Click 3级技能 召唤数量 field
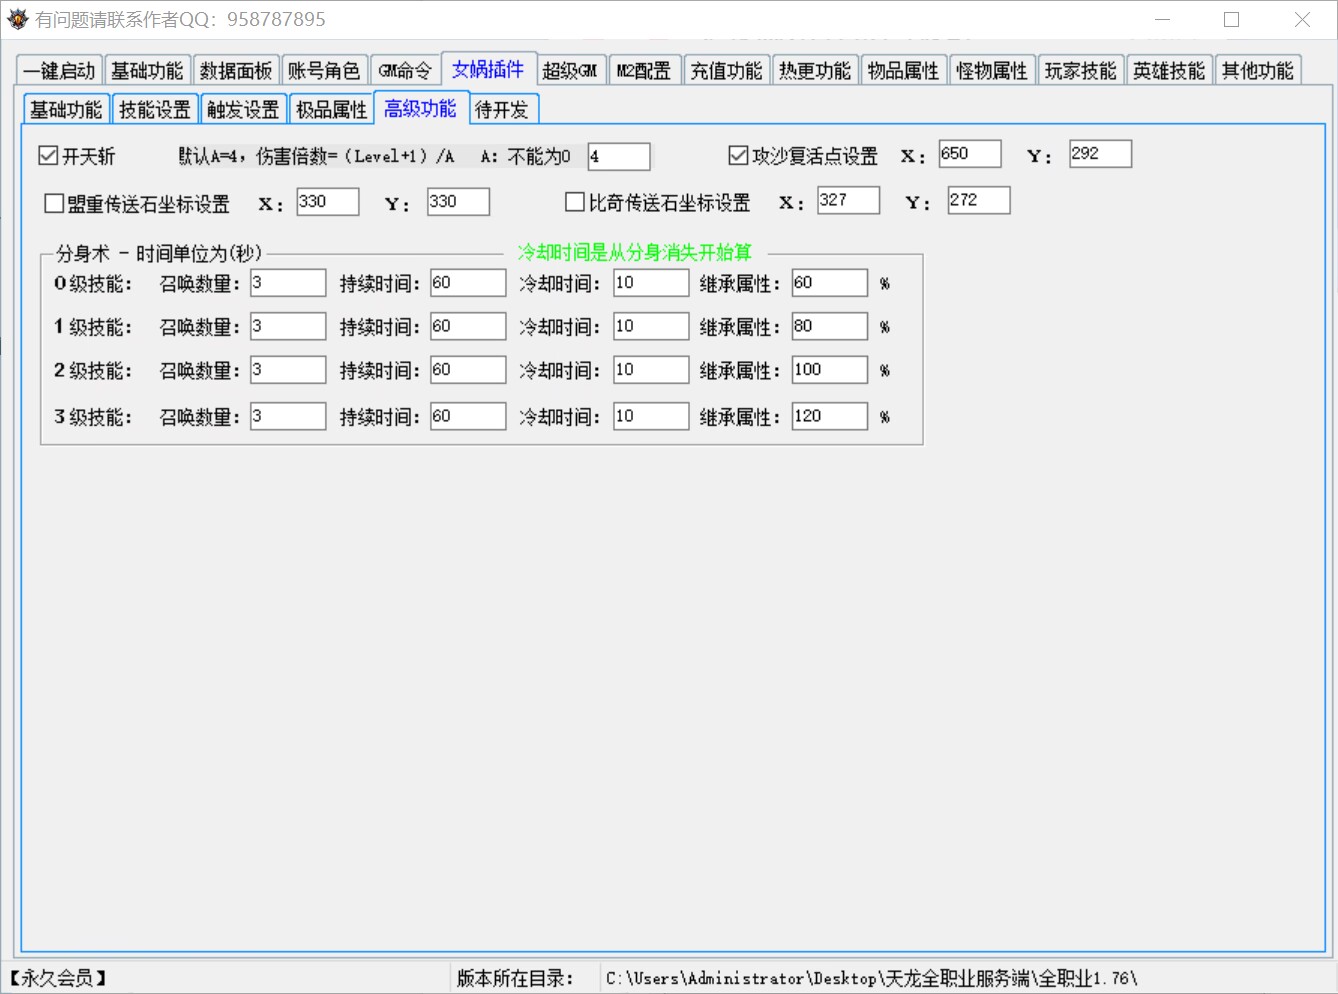This screenshot has height=994, width=1338. click(x=288, y=416)
